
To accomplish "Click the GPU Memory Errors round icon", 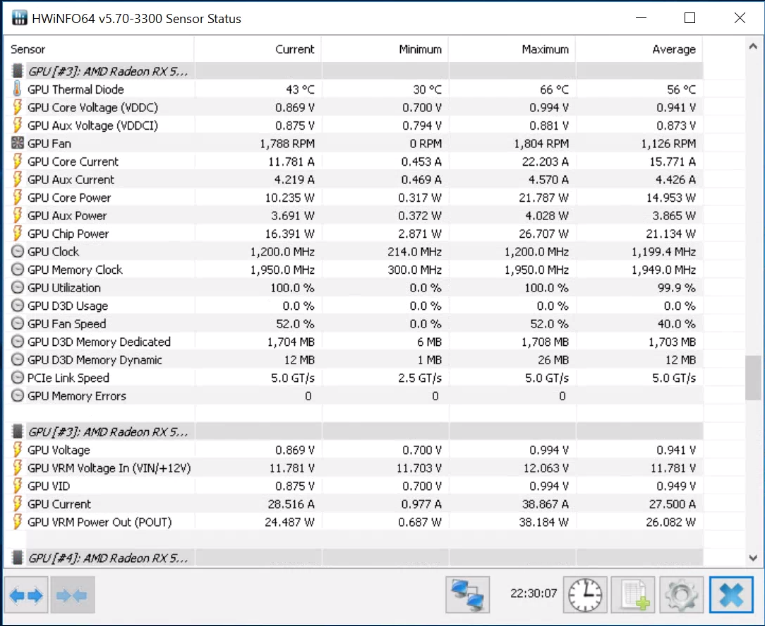I will (x=17, y=396).
